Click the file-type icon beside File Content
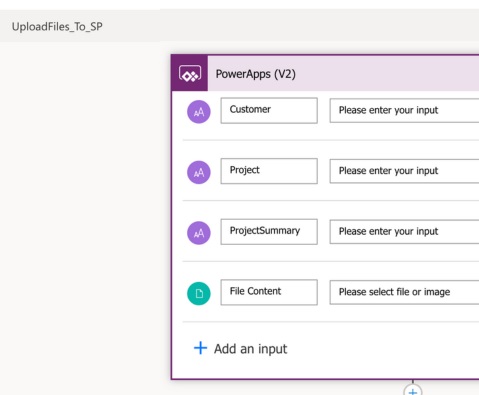The height and width of the screenshot is (395, 479). point(199,294)
